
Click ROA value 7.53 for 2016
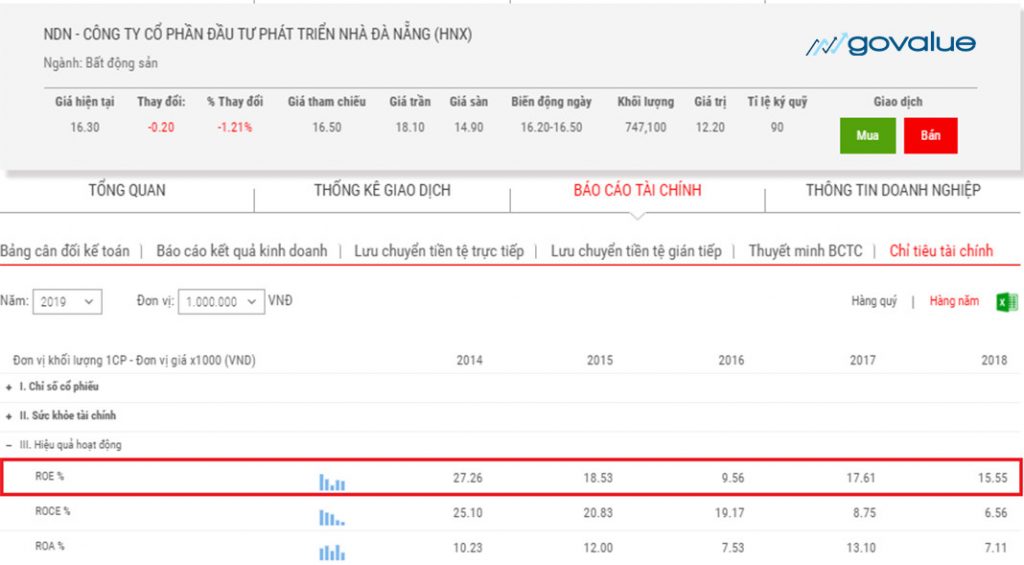pyautogui.click(x=733, y=548)
